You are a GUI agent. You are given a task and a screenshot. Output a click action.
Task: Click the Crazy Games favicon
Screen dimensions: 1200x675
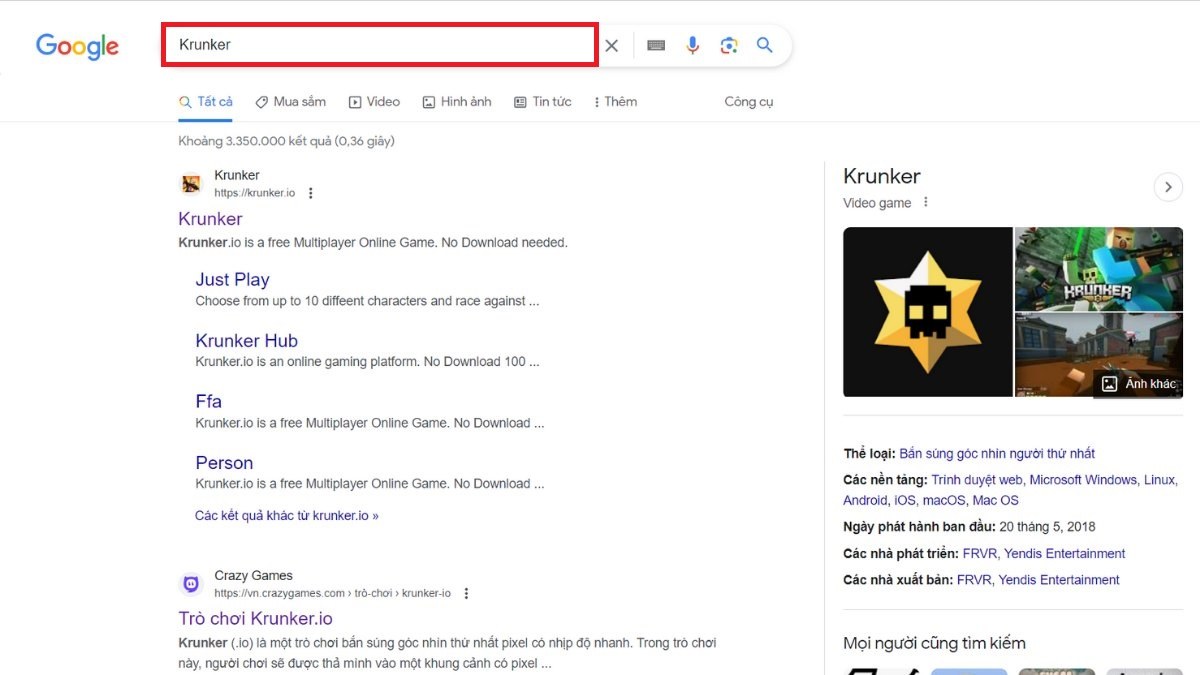(x=191, y=584)
